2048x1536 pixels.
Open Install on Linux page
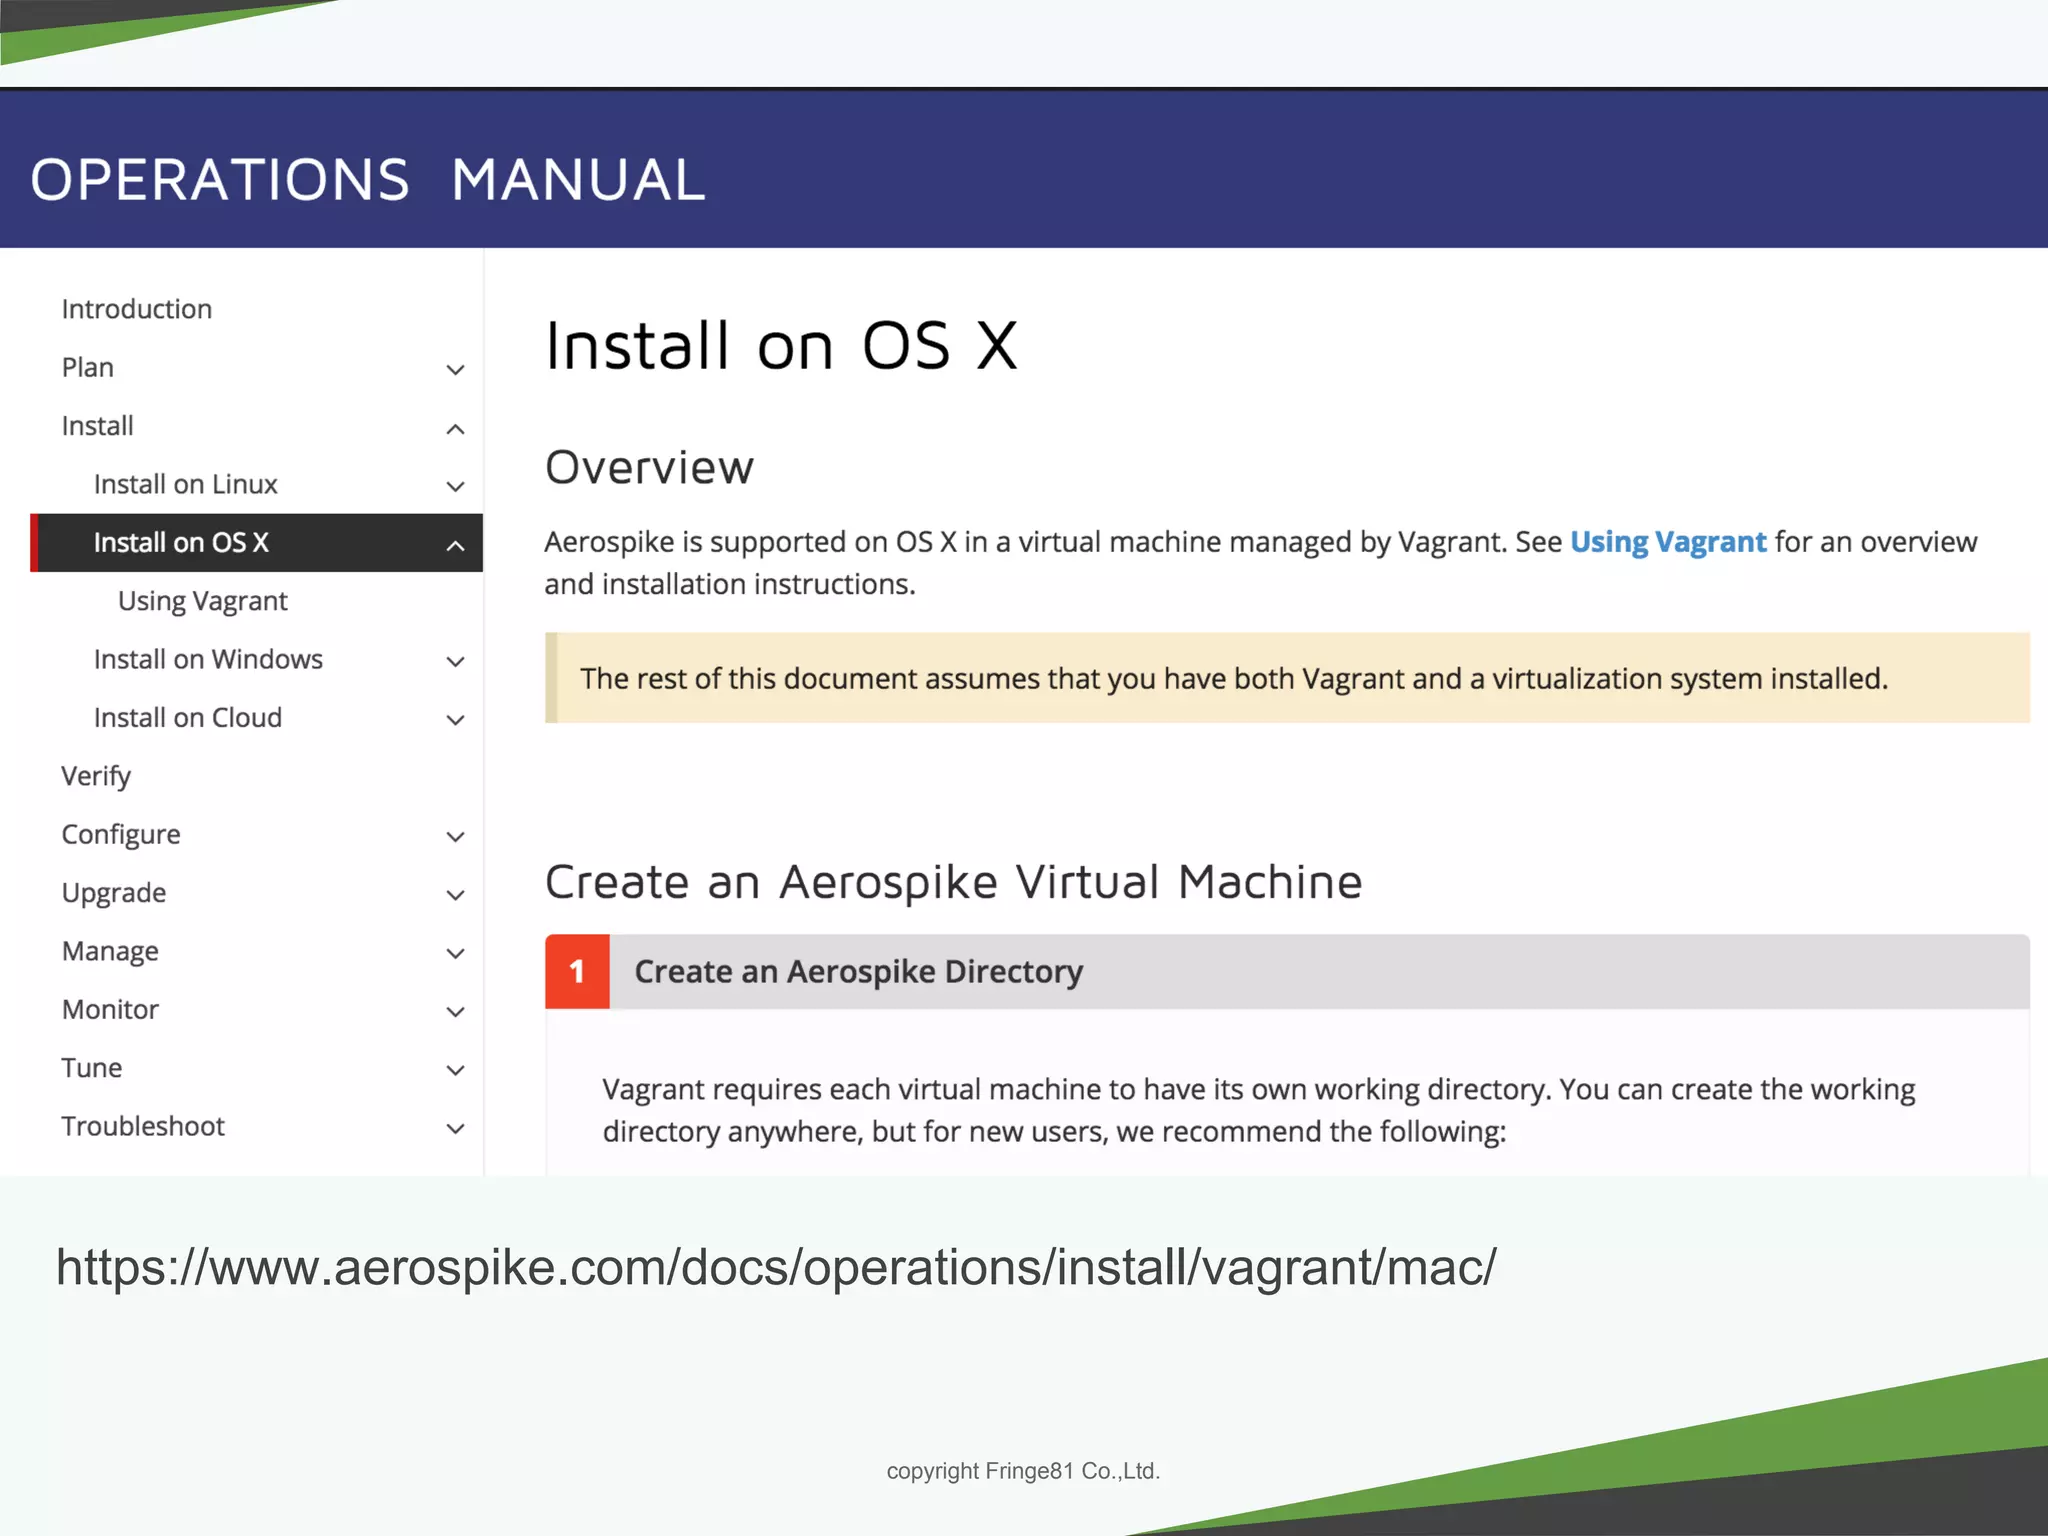coord(185,484)
